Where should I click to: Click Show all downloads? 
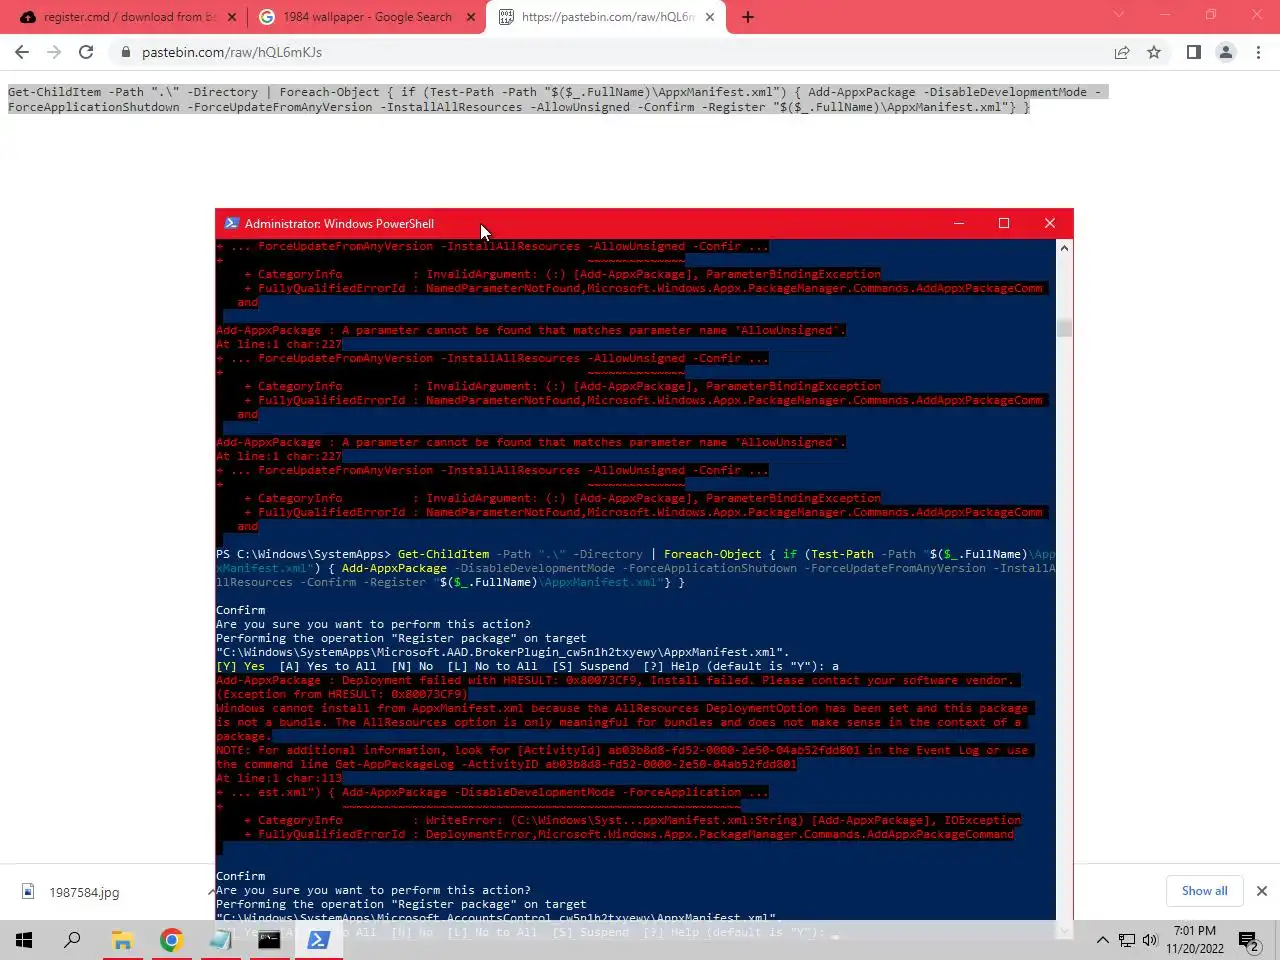pyautogui.click(x=1204, y=891)
